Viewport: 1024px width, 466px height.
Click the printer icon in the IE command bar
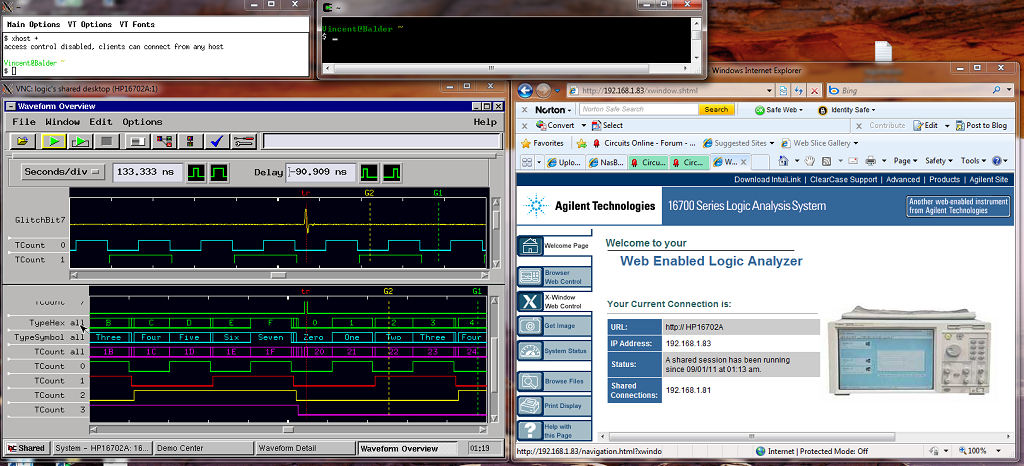point(870,161)
